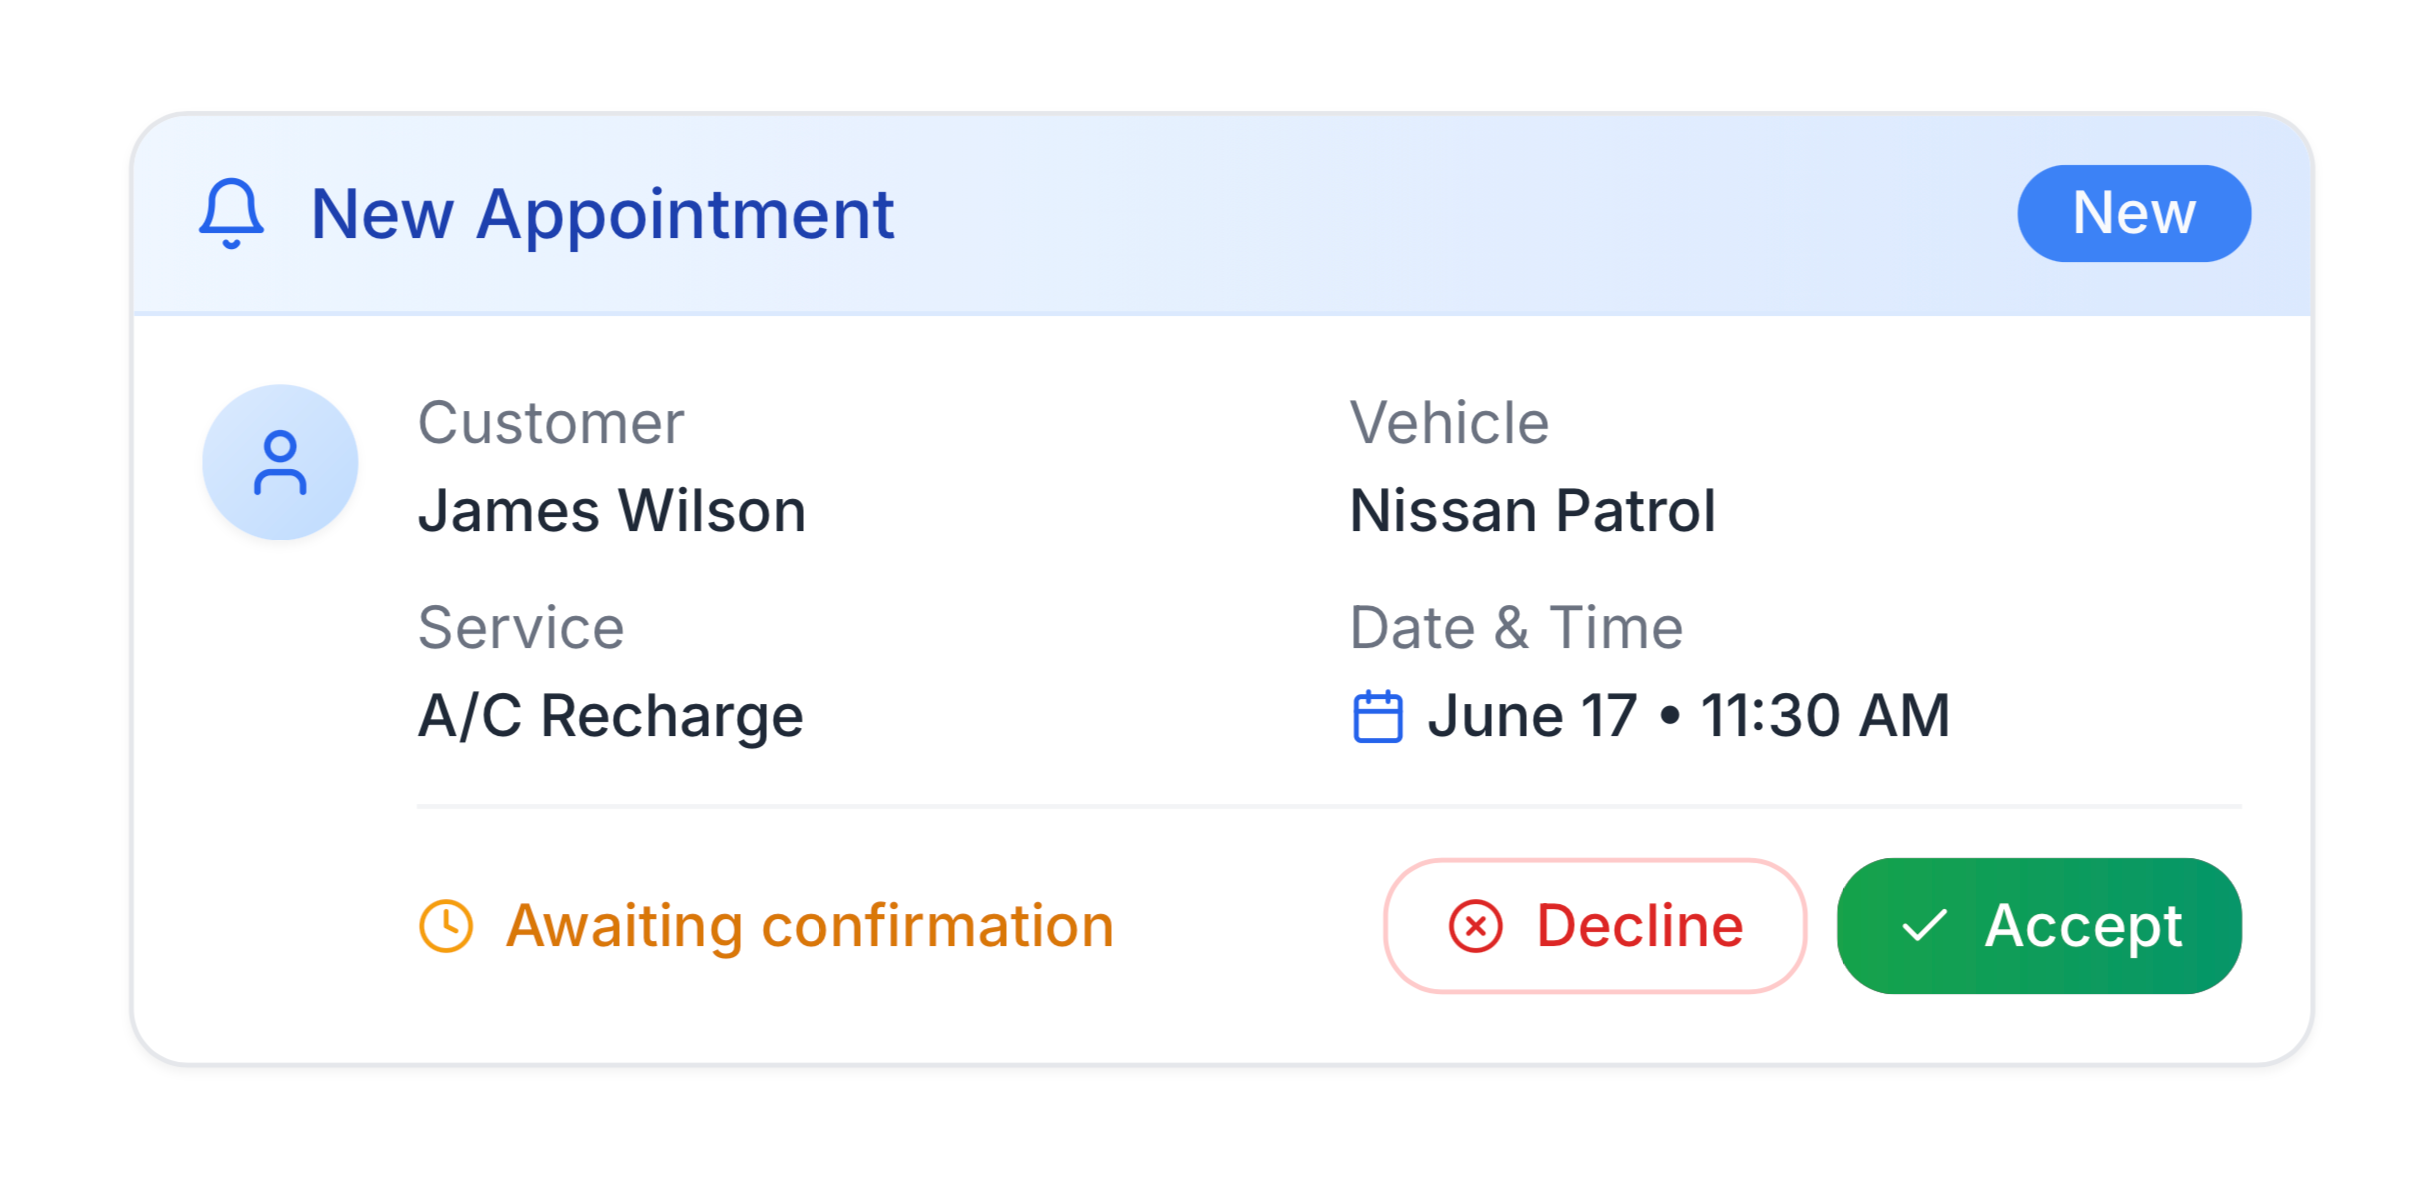The height and width of the screenshot is (1186, 2422).
Task: Select the New Appointment header title
Action: [602, 214]
